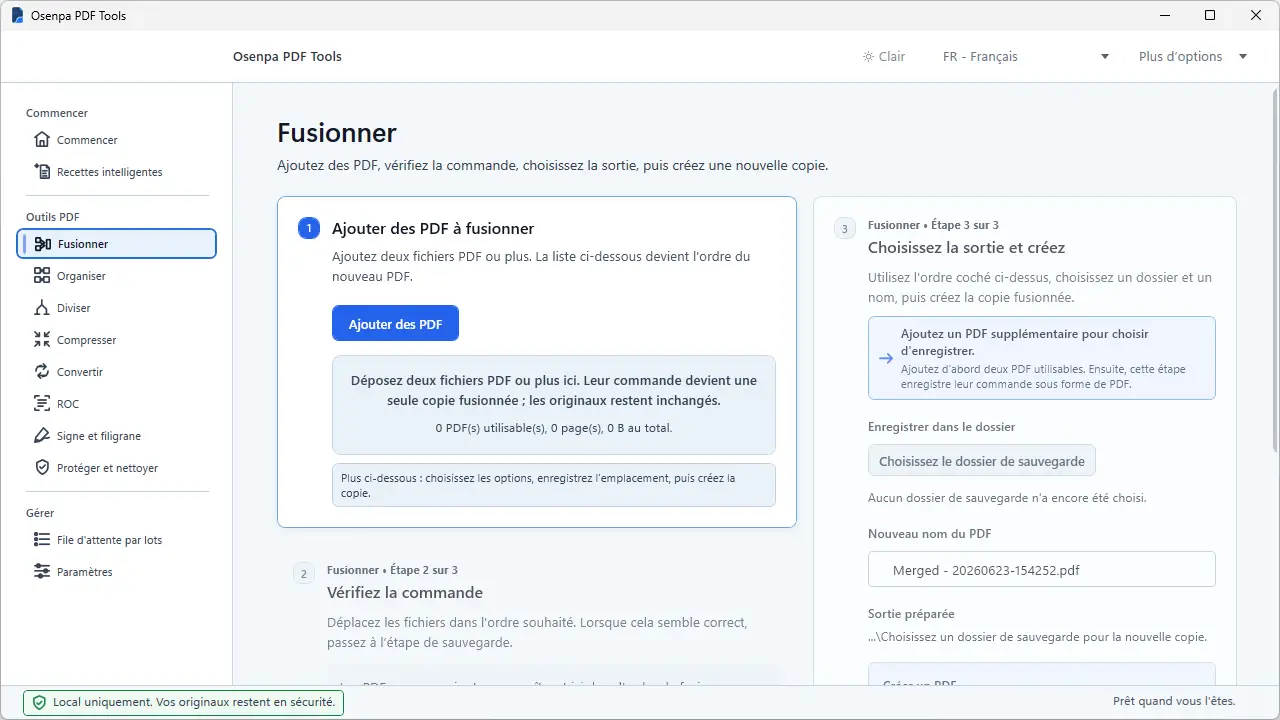Click the Fusionner sidebar item
Image resolution: width=1280 pixels, height=720 pixels.
[117, 244]
